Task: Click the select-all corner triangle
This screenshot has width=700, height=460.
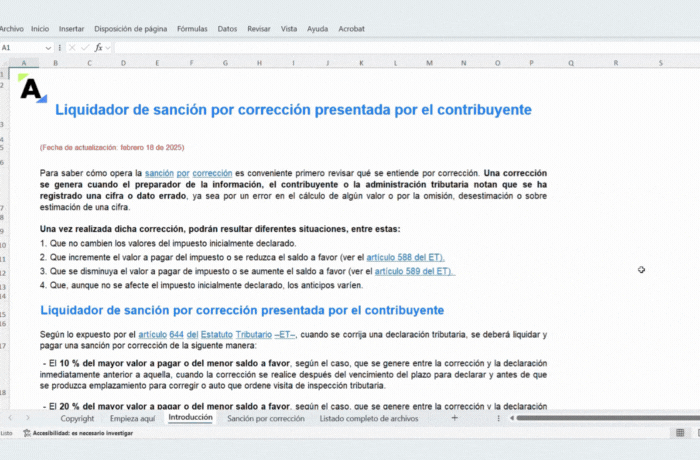Action: point(4,63)
